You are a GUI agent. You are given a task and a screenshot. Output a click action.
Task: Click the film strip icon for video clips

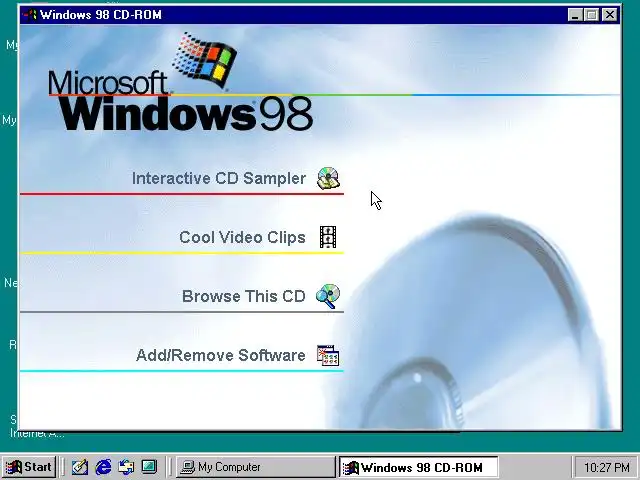point(328,237)
